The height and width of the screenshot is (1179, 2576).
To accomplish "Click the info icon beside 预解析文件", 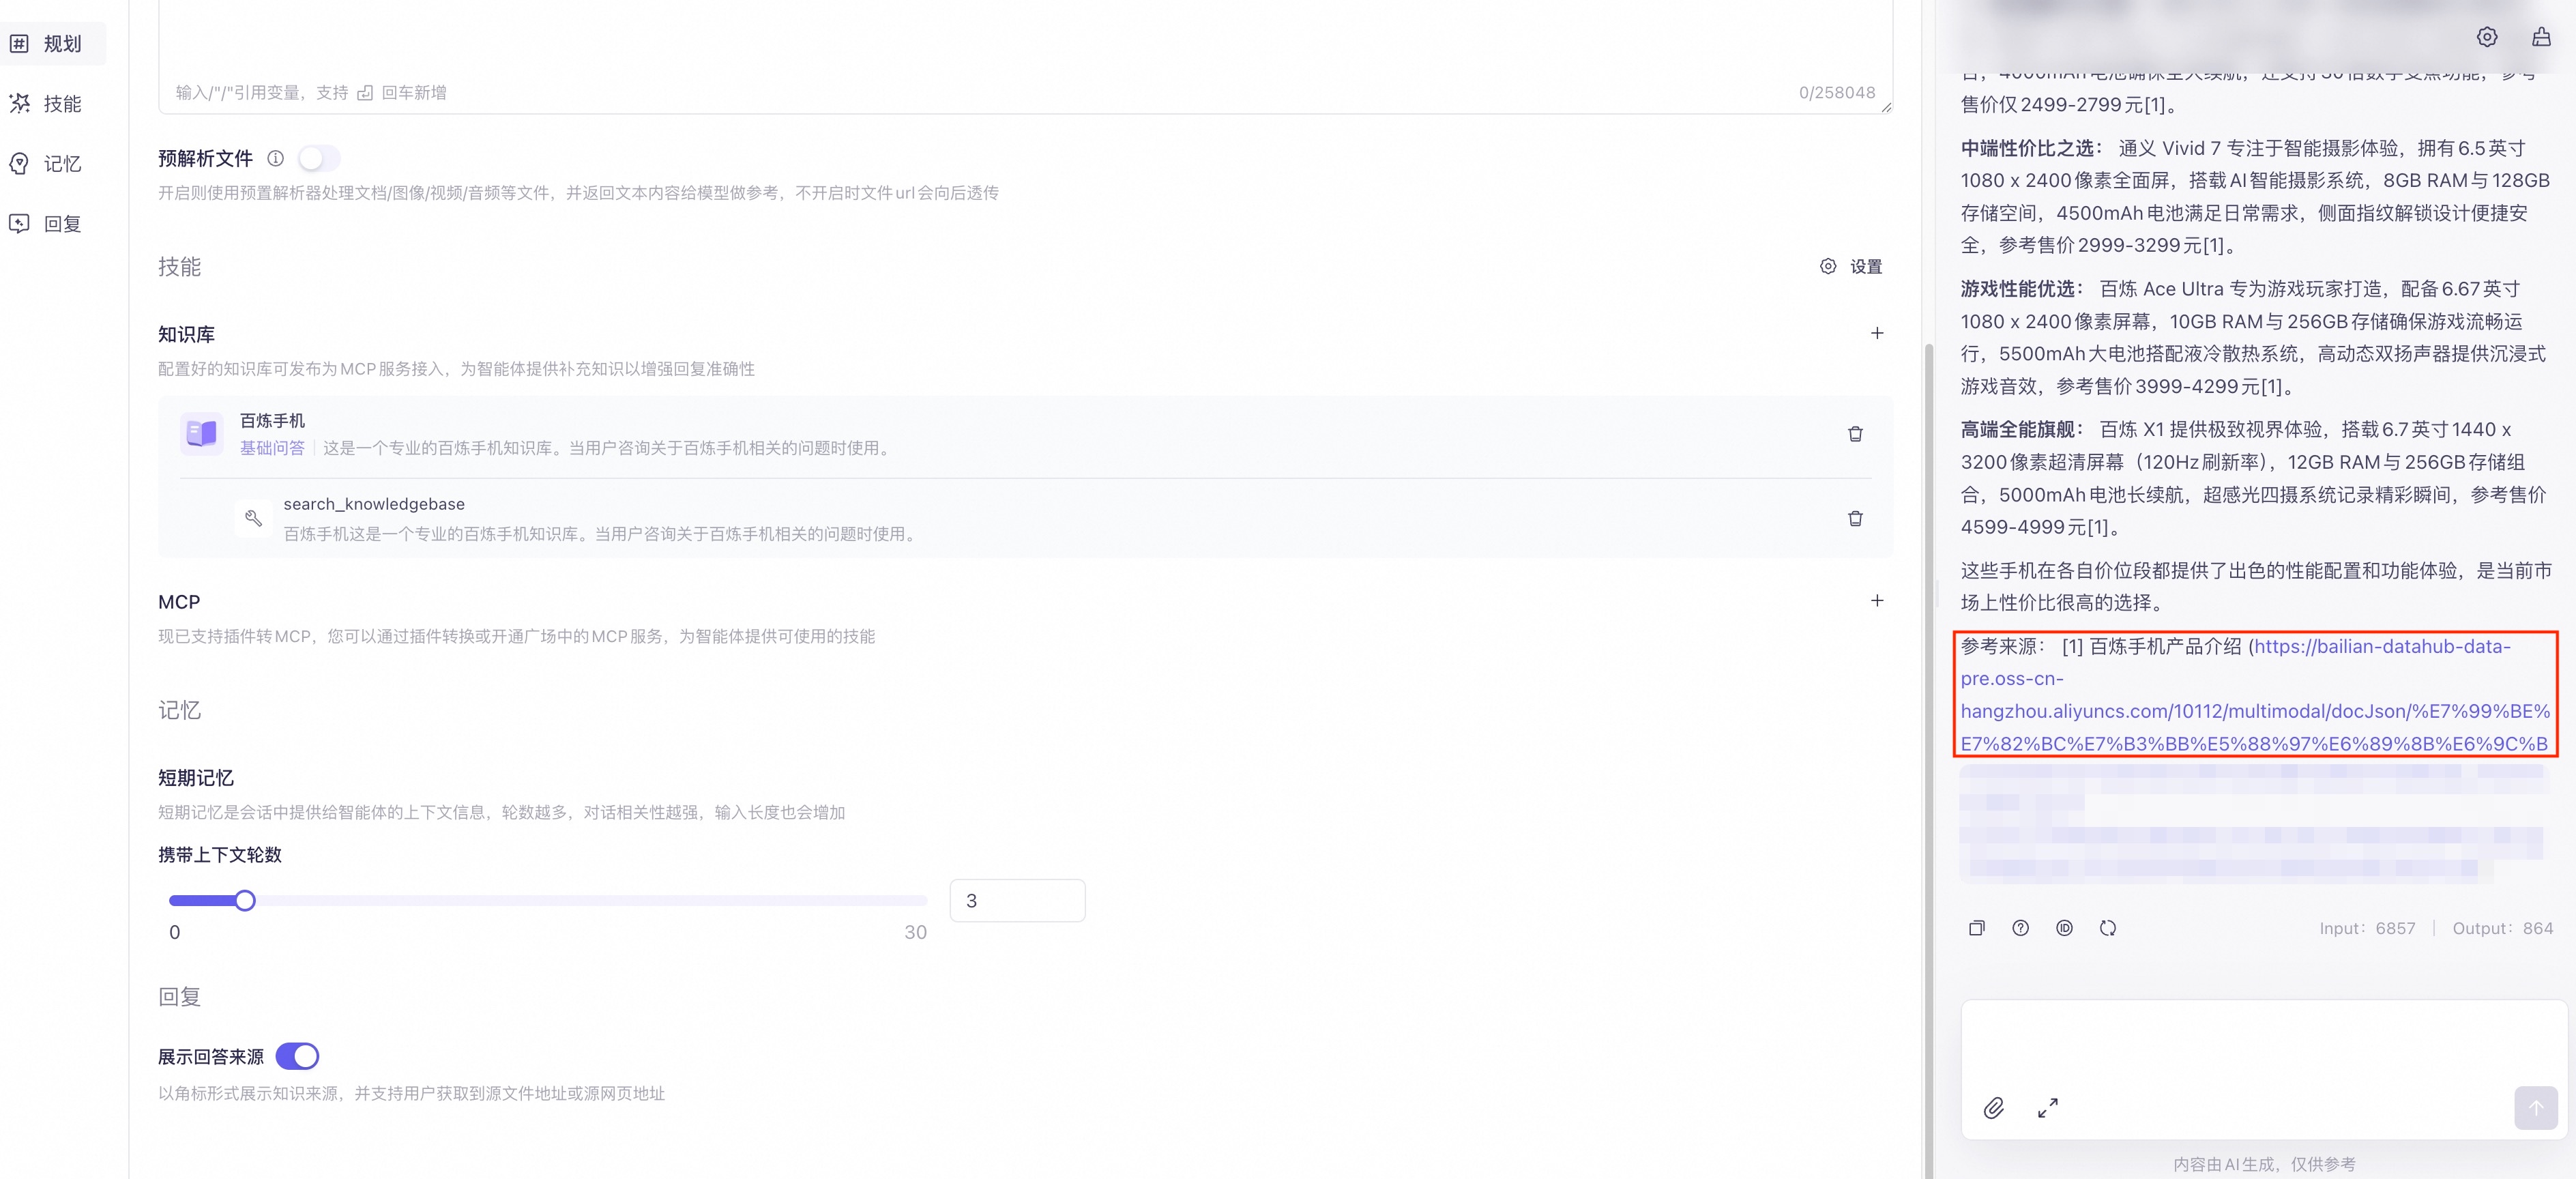I will 275,158.
